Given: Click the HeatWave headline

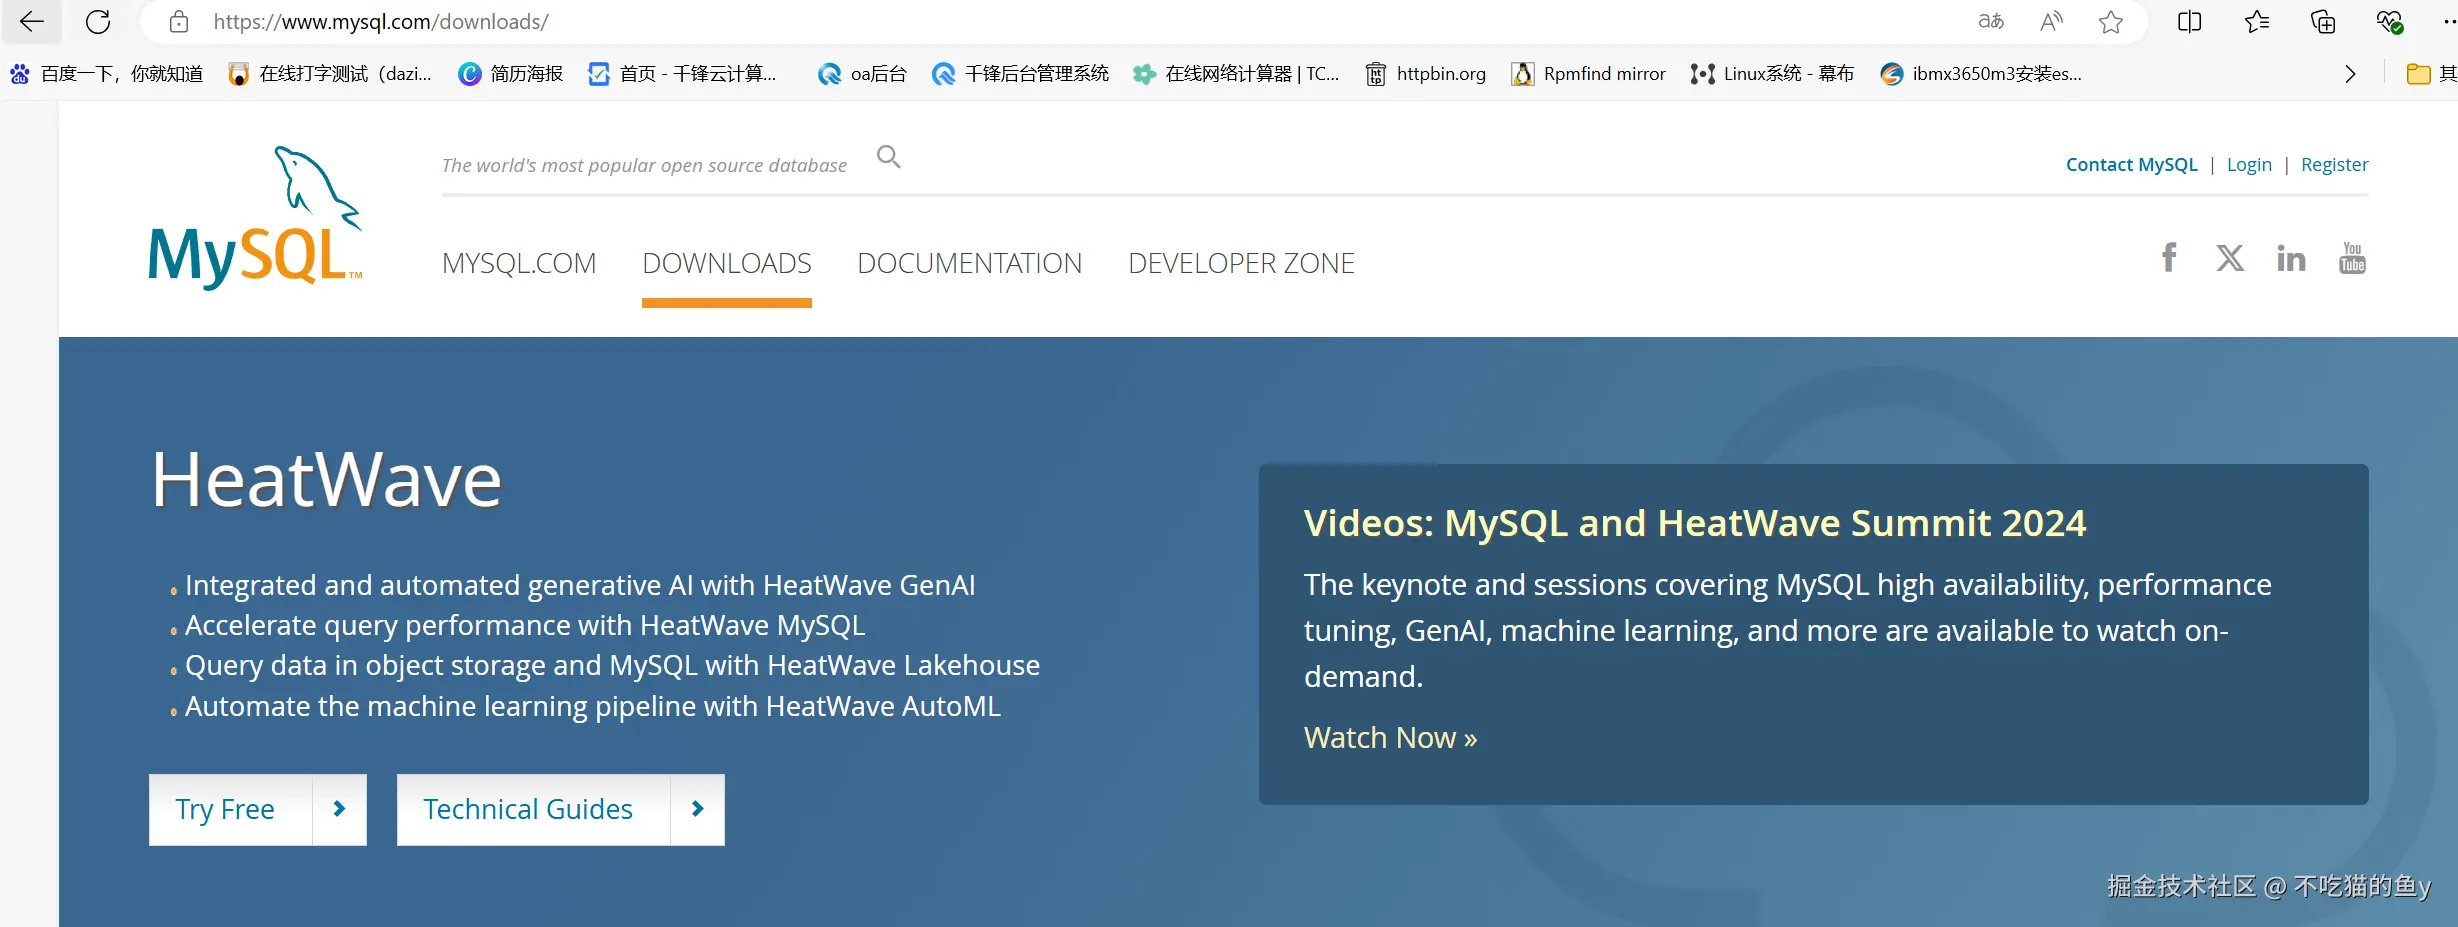Looking at the screenshot, I should pyautogui.click(x=327, y=480).
